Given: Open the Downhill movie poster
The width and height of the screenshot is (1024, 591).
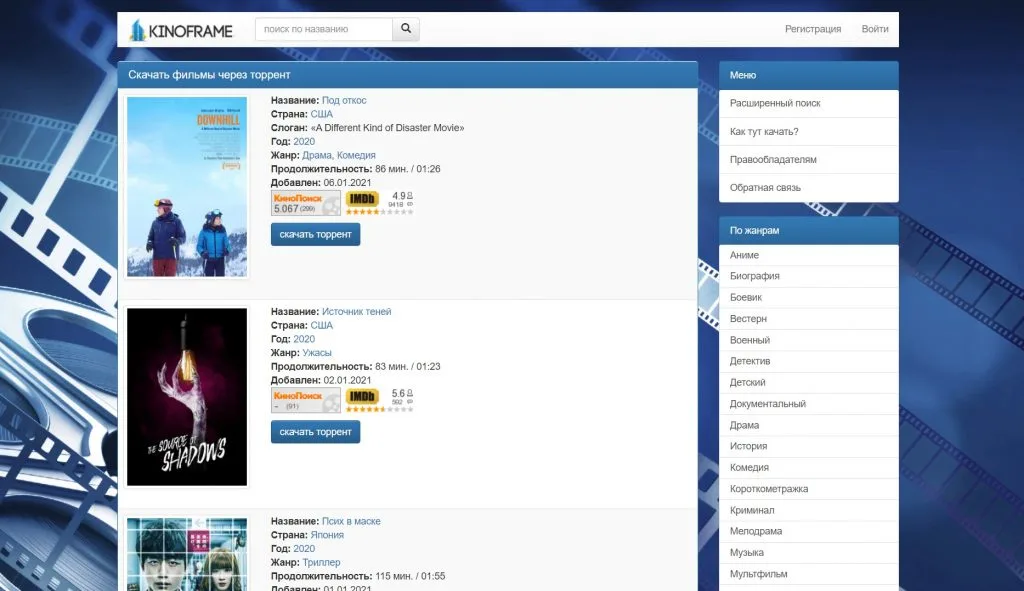Looking at the screenshot, I should coord(187,187).
